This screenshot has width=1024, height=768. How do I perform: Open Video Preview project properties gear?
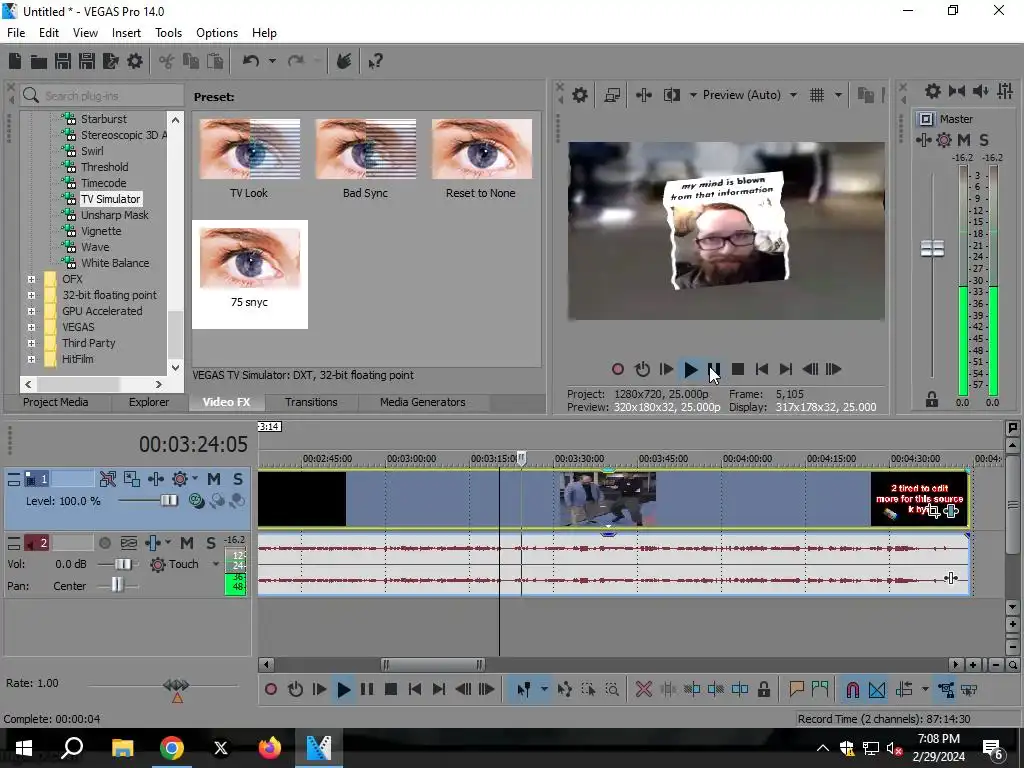pos(580,95)
